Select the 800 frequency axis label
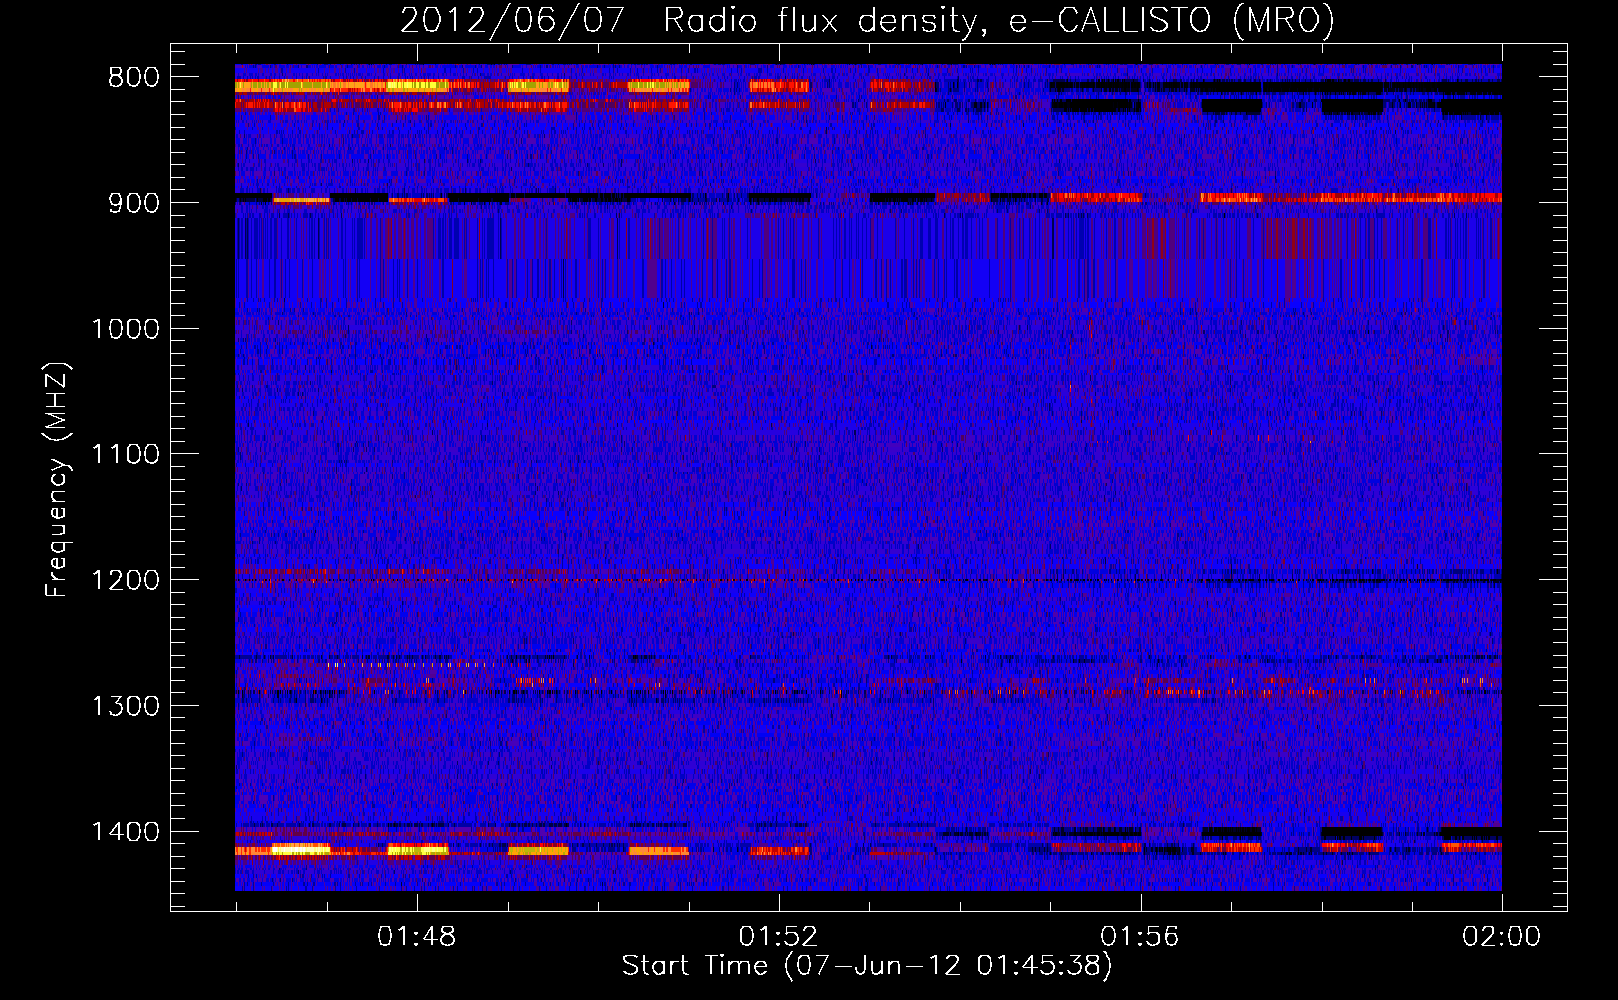The height and width of the screenshot is (1000, 1618). point(134,78)
